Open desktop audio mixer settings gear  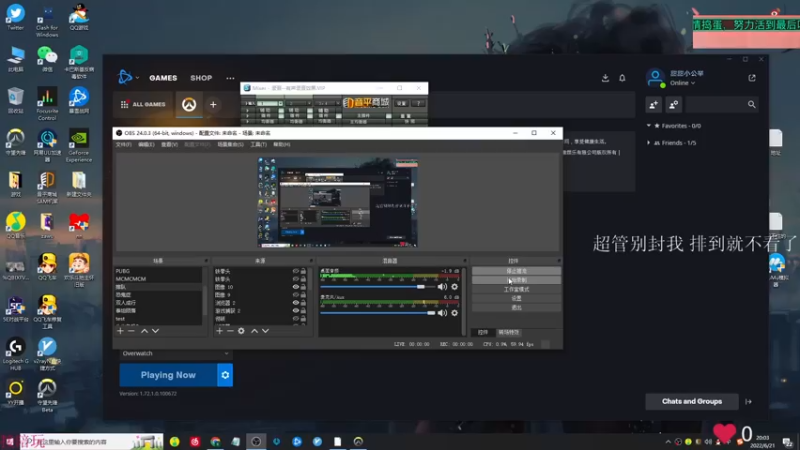455,287
